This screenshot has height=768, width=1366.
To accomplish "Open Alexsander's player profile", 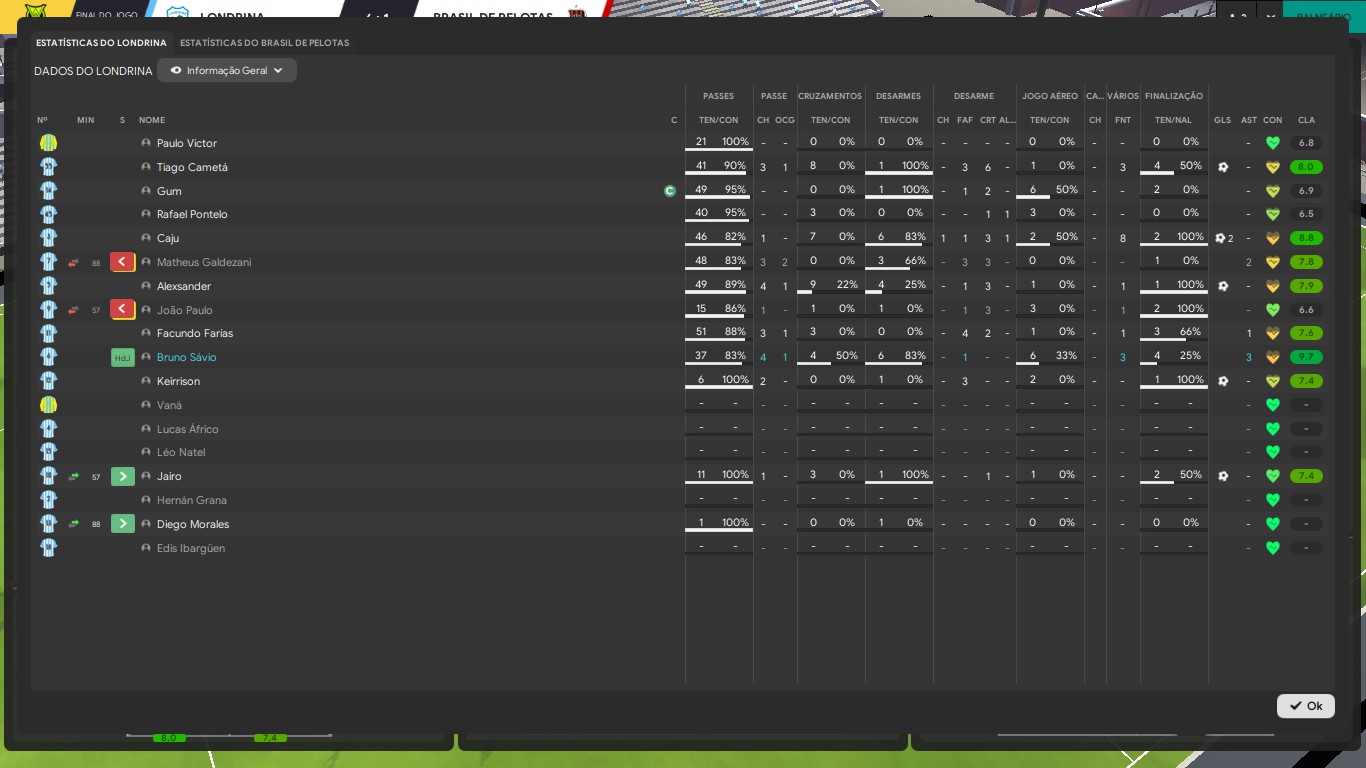I will (x=184, y=286).
